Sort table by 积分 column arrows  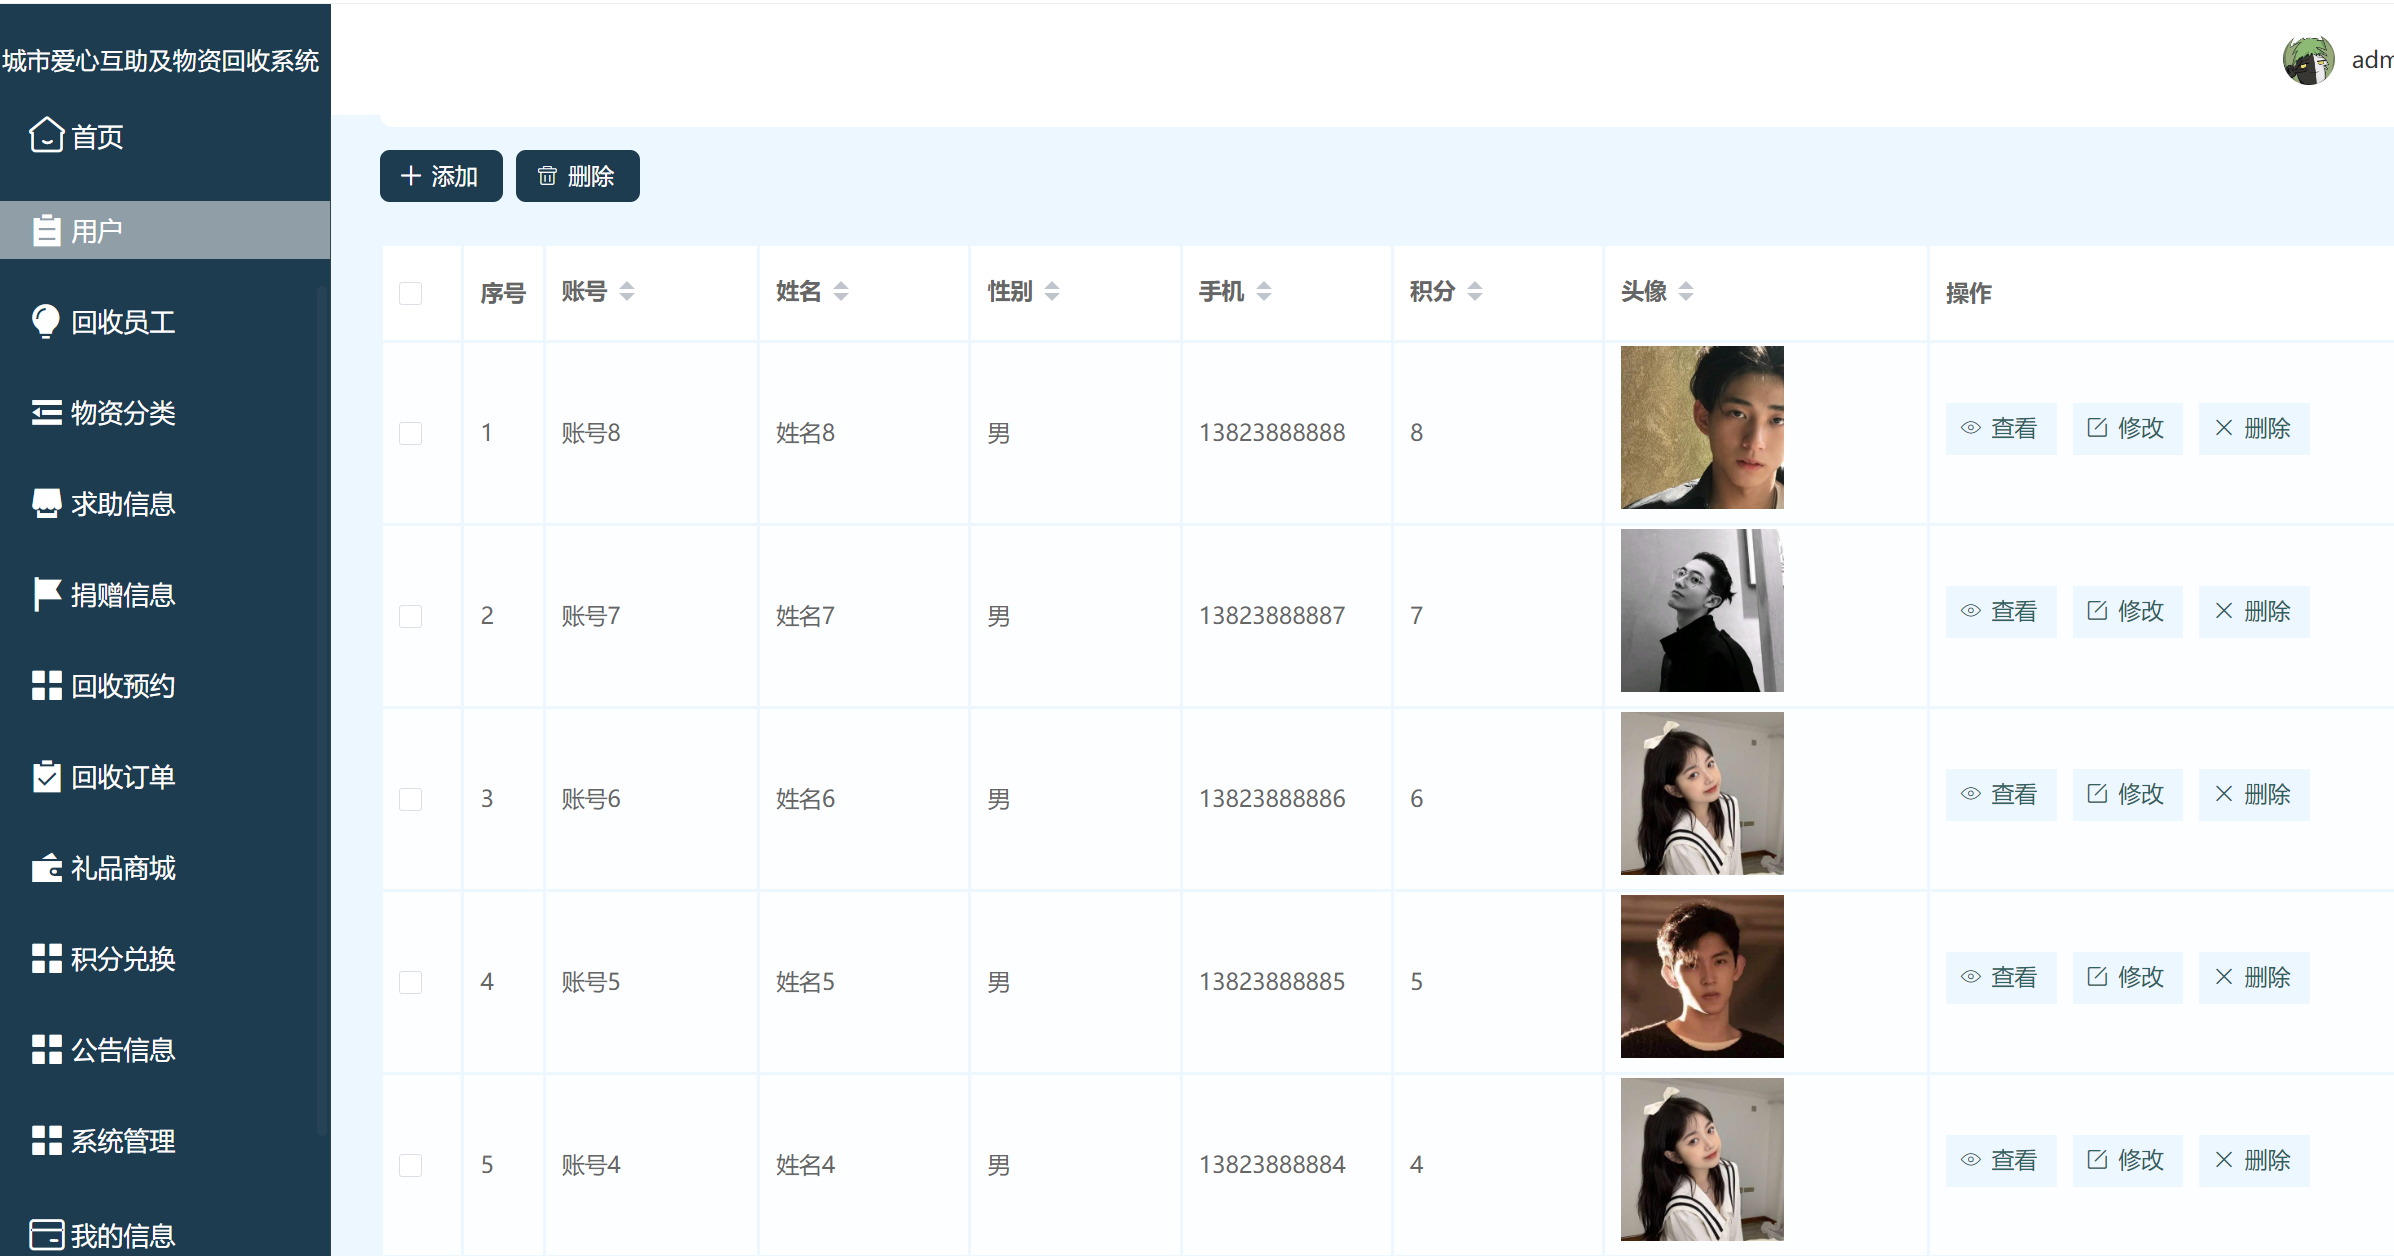(x=1475, y=292)
